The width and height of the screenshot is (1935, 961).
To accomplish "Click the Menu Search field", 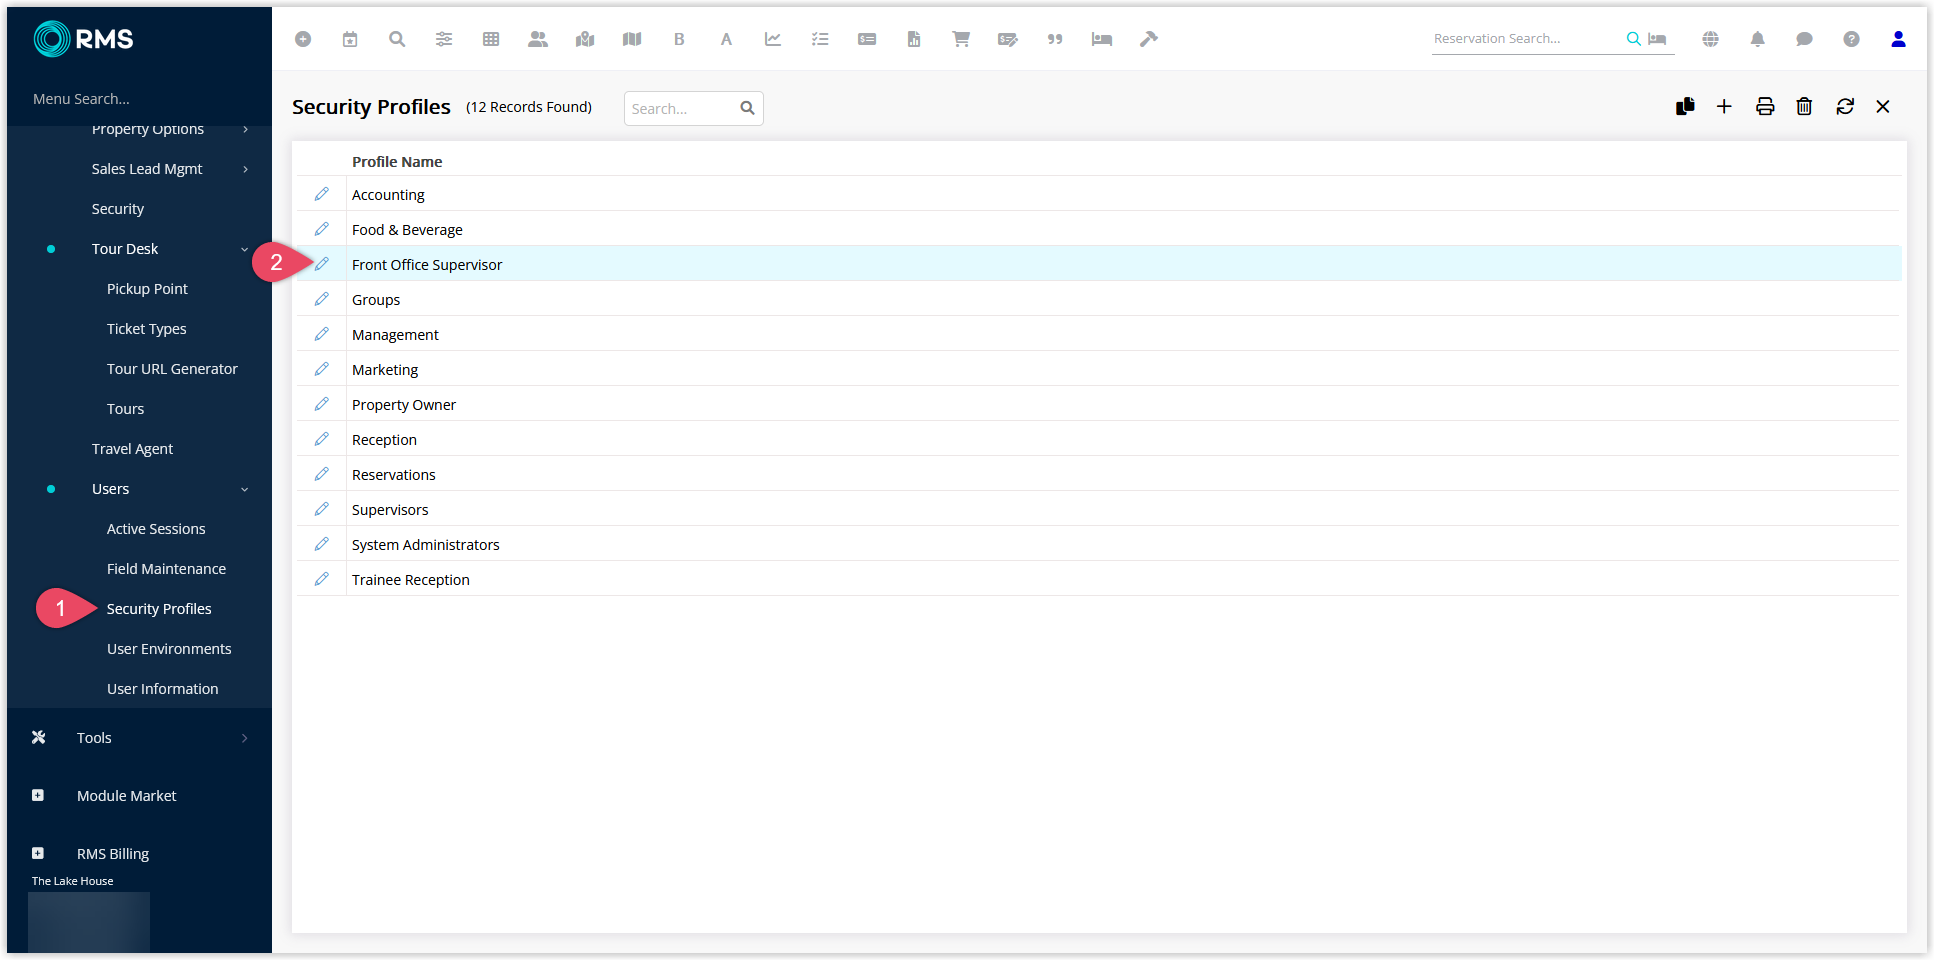I will 139,99.
